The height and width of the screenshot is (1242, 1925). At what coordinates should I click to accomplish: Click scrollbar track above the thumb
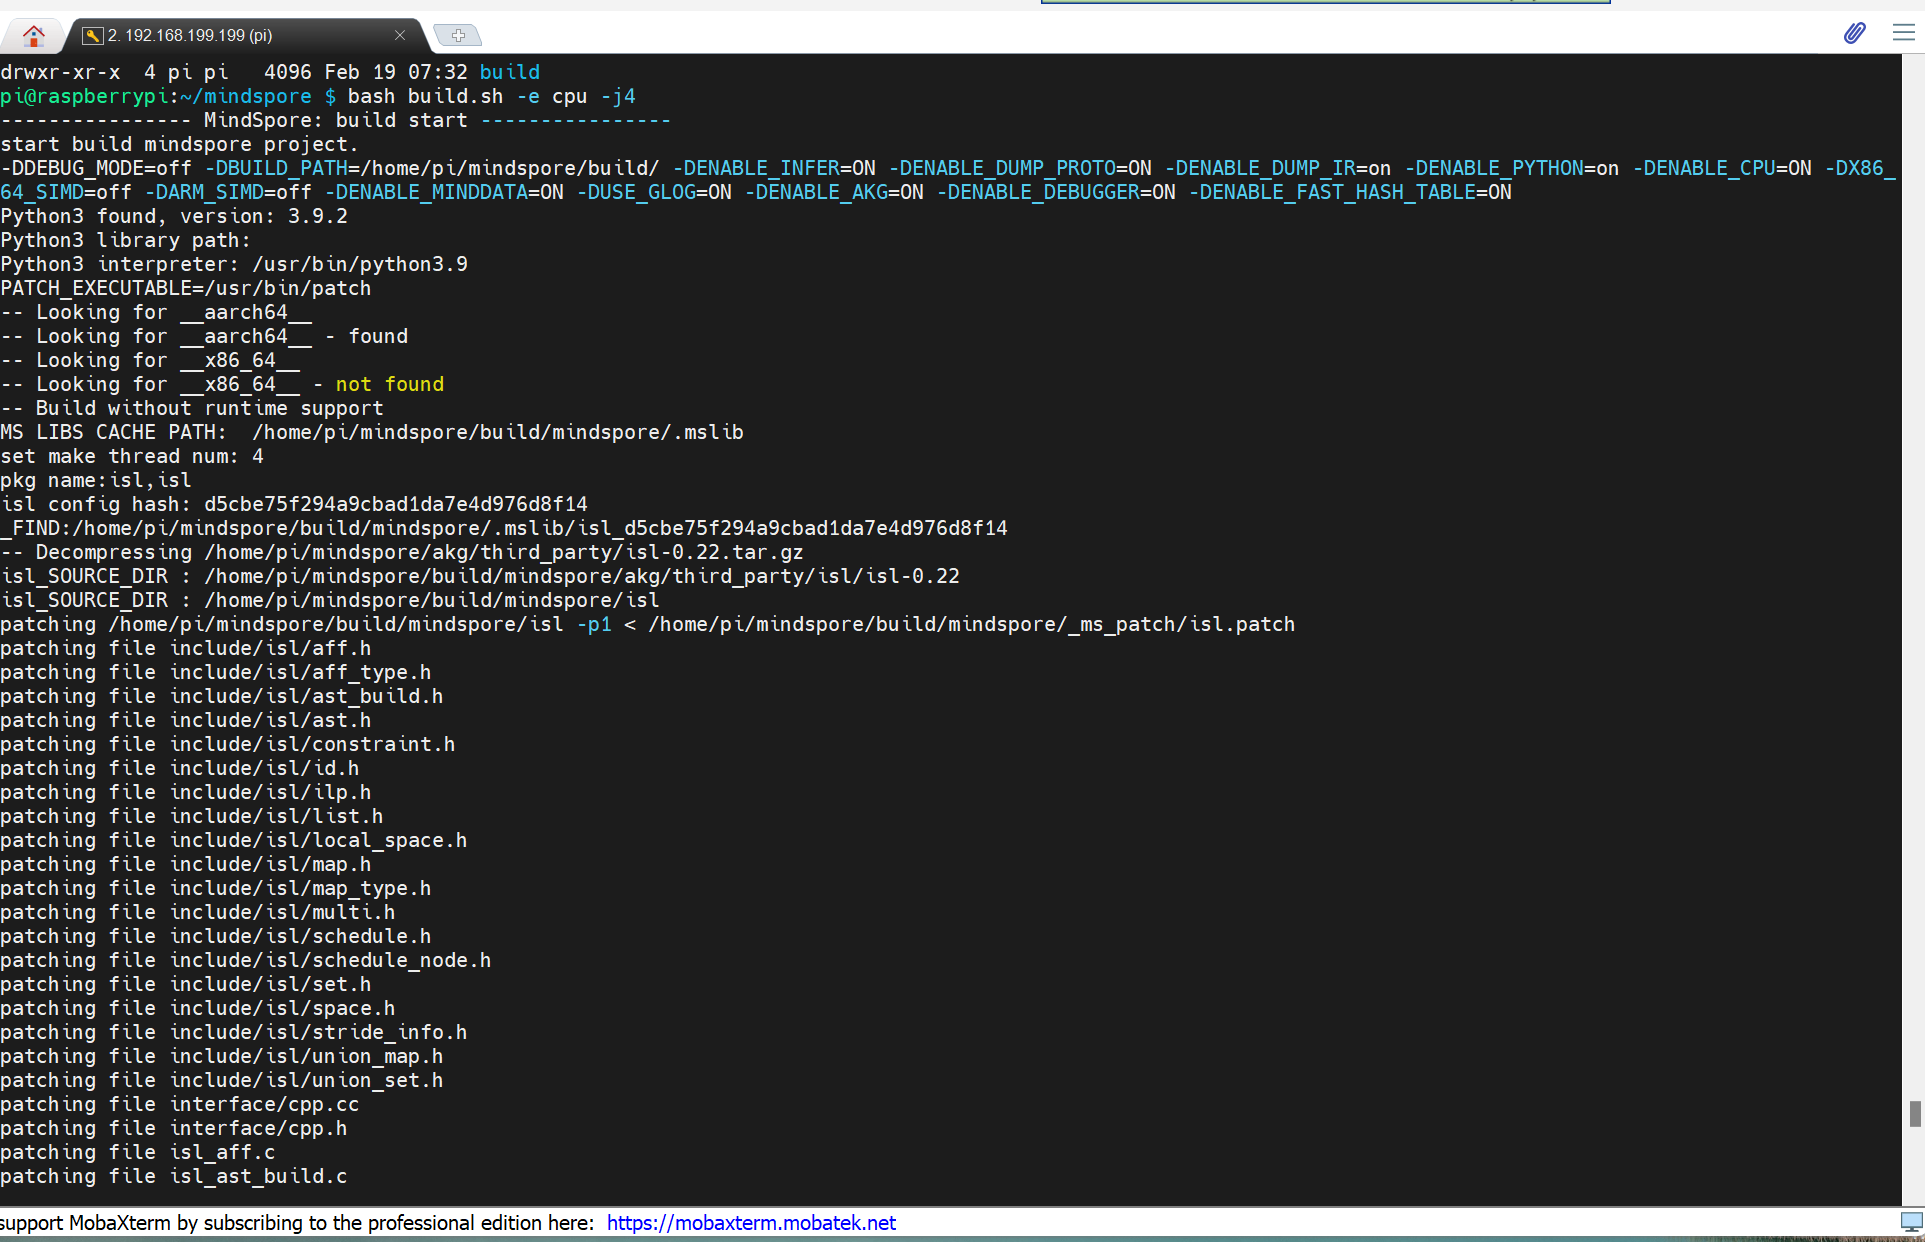point(1914,600)
